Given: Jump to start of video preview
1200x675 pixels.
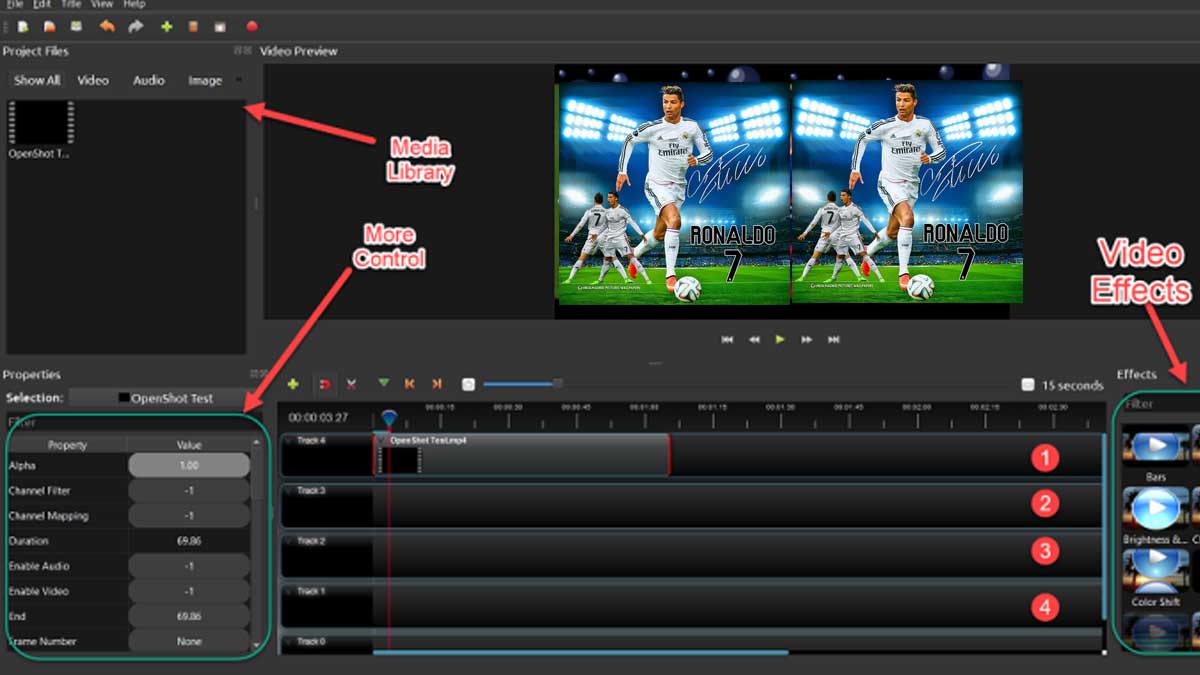Looking at the screenshot, I should click(727, 340).
